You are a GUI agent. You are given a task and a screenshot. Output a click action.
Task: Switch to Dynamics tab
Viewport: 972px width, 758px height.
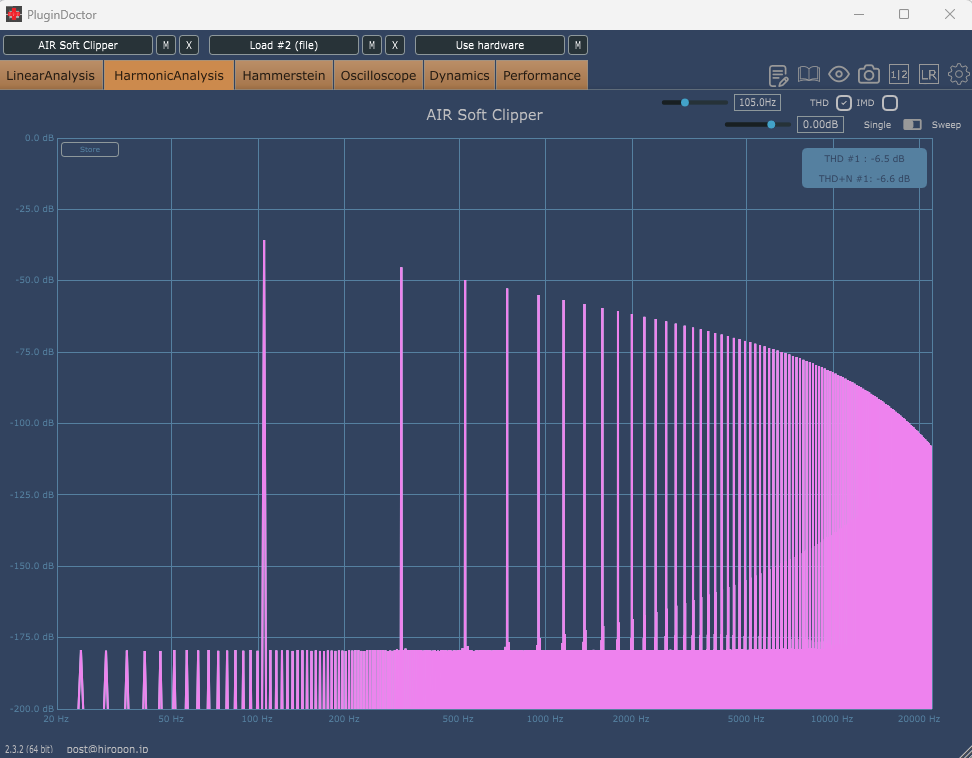459,75
